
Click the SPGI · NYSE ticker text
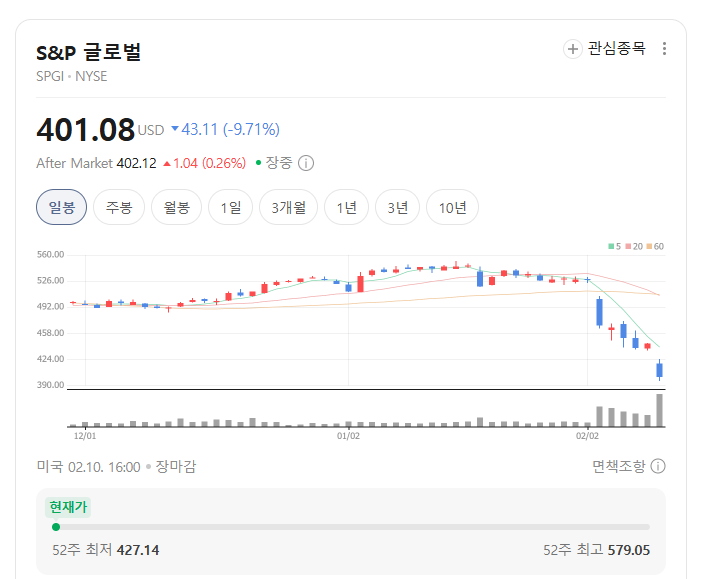pos(72,76)
